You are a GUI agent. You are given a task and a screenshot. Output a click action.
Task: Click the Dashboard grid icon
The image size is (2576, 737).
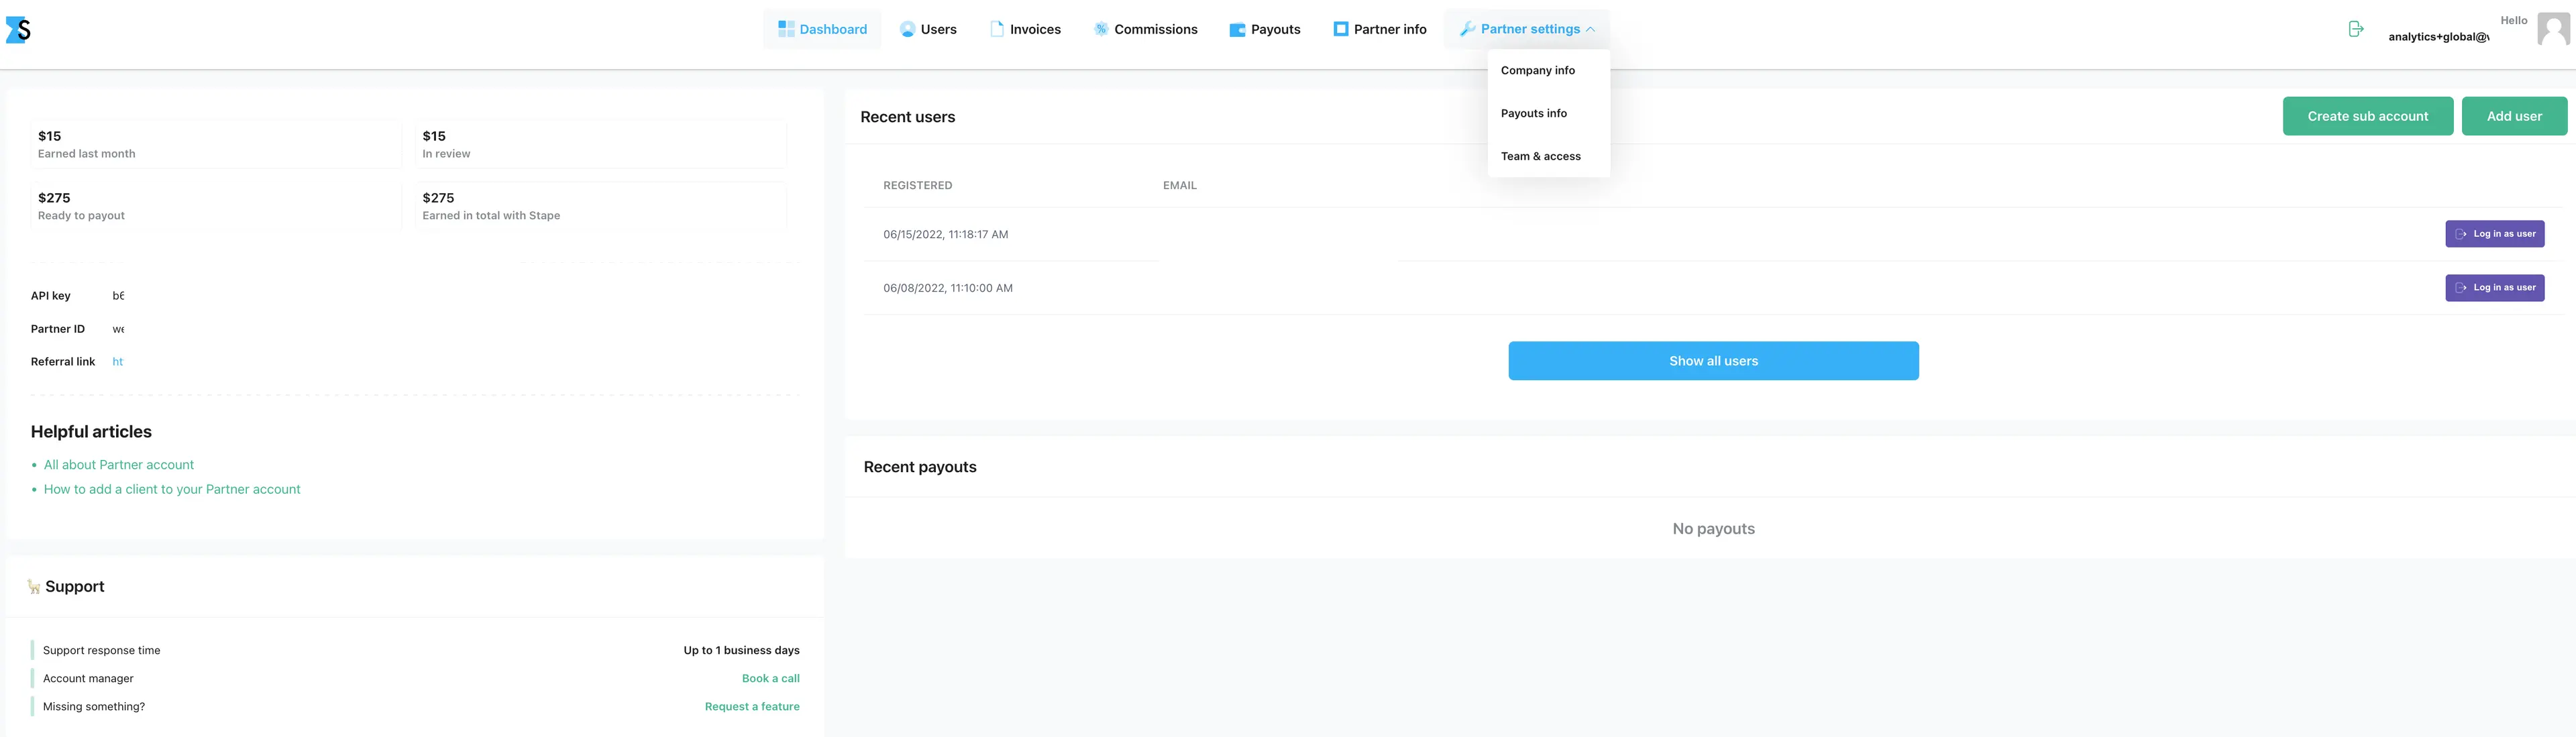click(786, 29)
